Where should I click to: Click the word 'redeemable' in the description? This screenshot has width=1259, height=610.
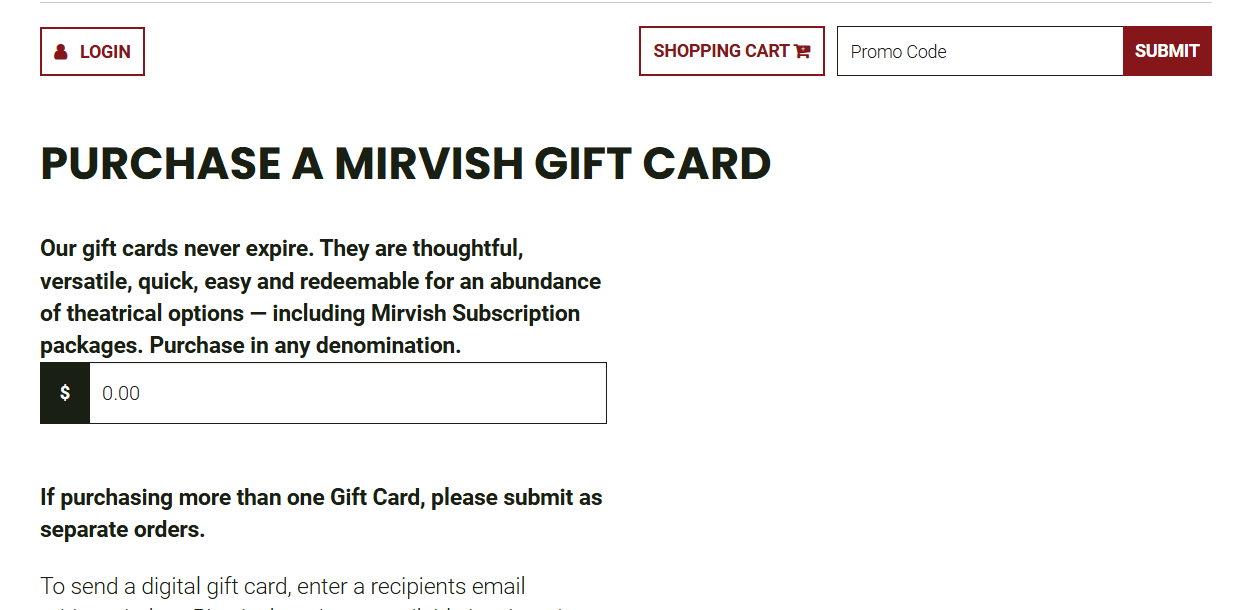click(359, 281)
